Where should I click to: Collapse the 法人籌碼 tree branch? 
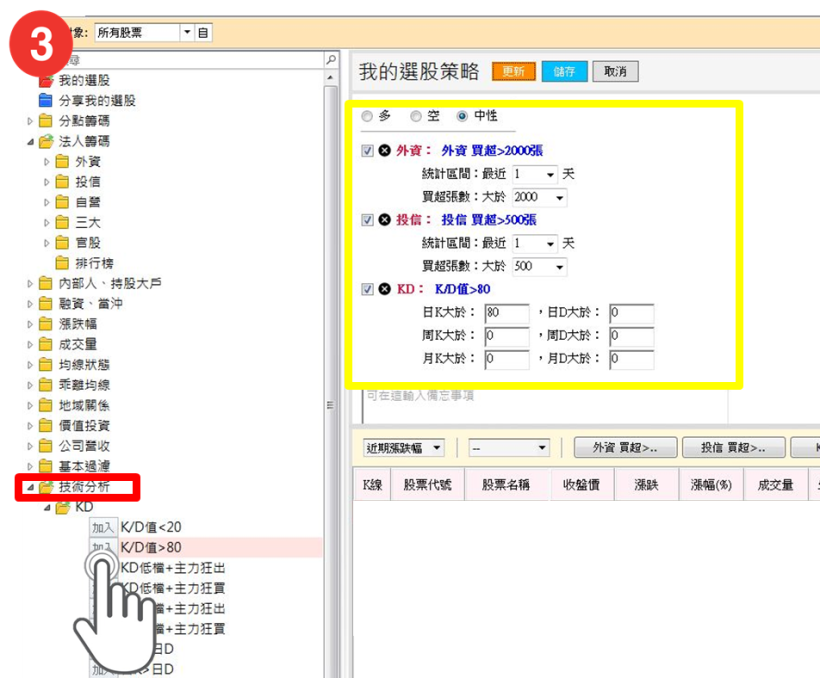[30, 141]
